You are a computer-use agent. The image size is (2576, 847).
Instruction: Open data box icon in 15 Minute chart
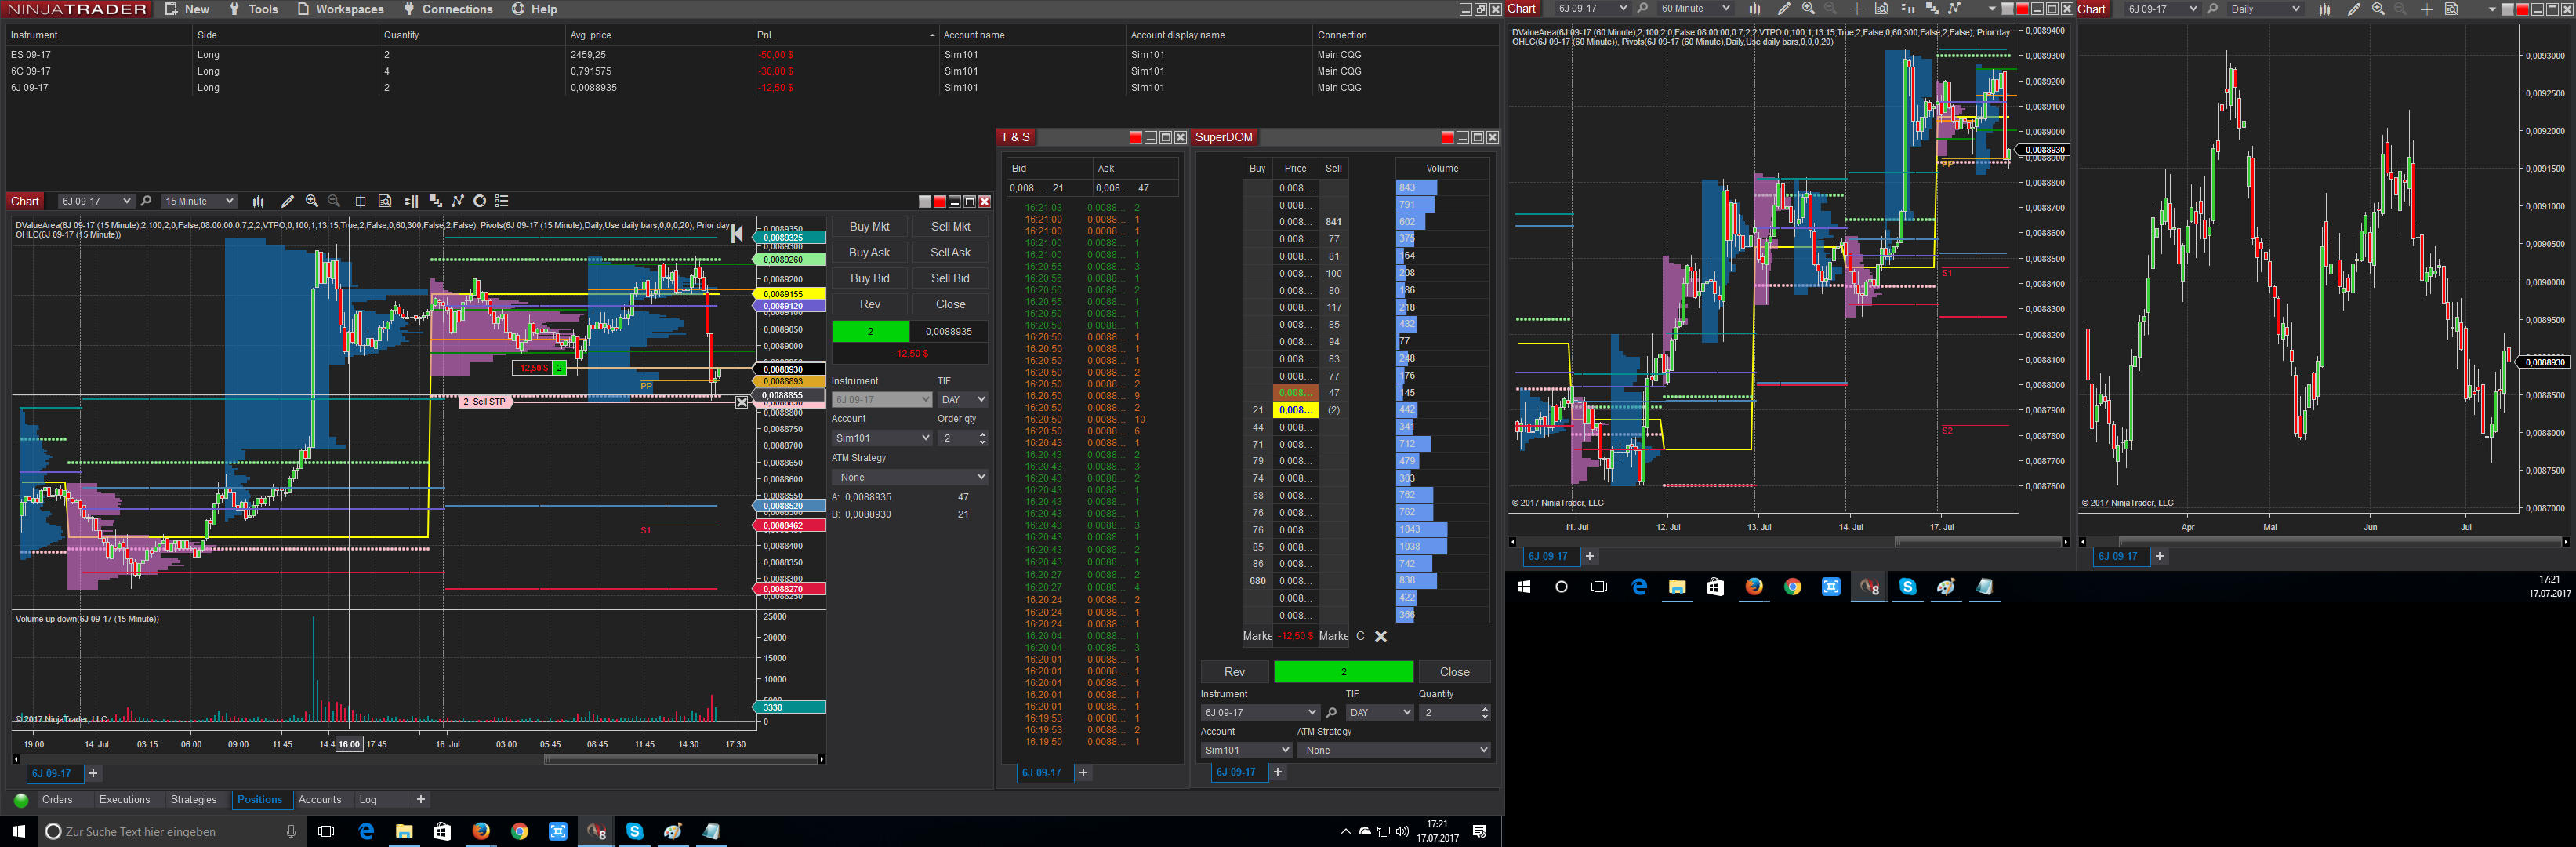[x=385, y=201]
